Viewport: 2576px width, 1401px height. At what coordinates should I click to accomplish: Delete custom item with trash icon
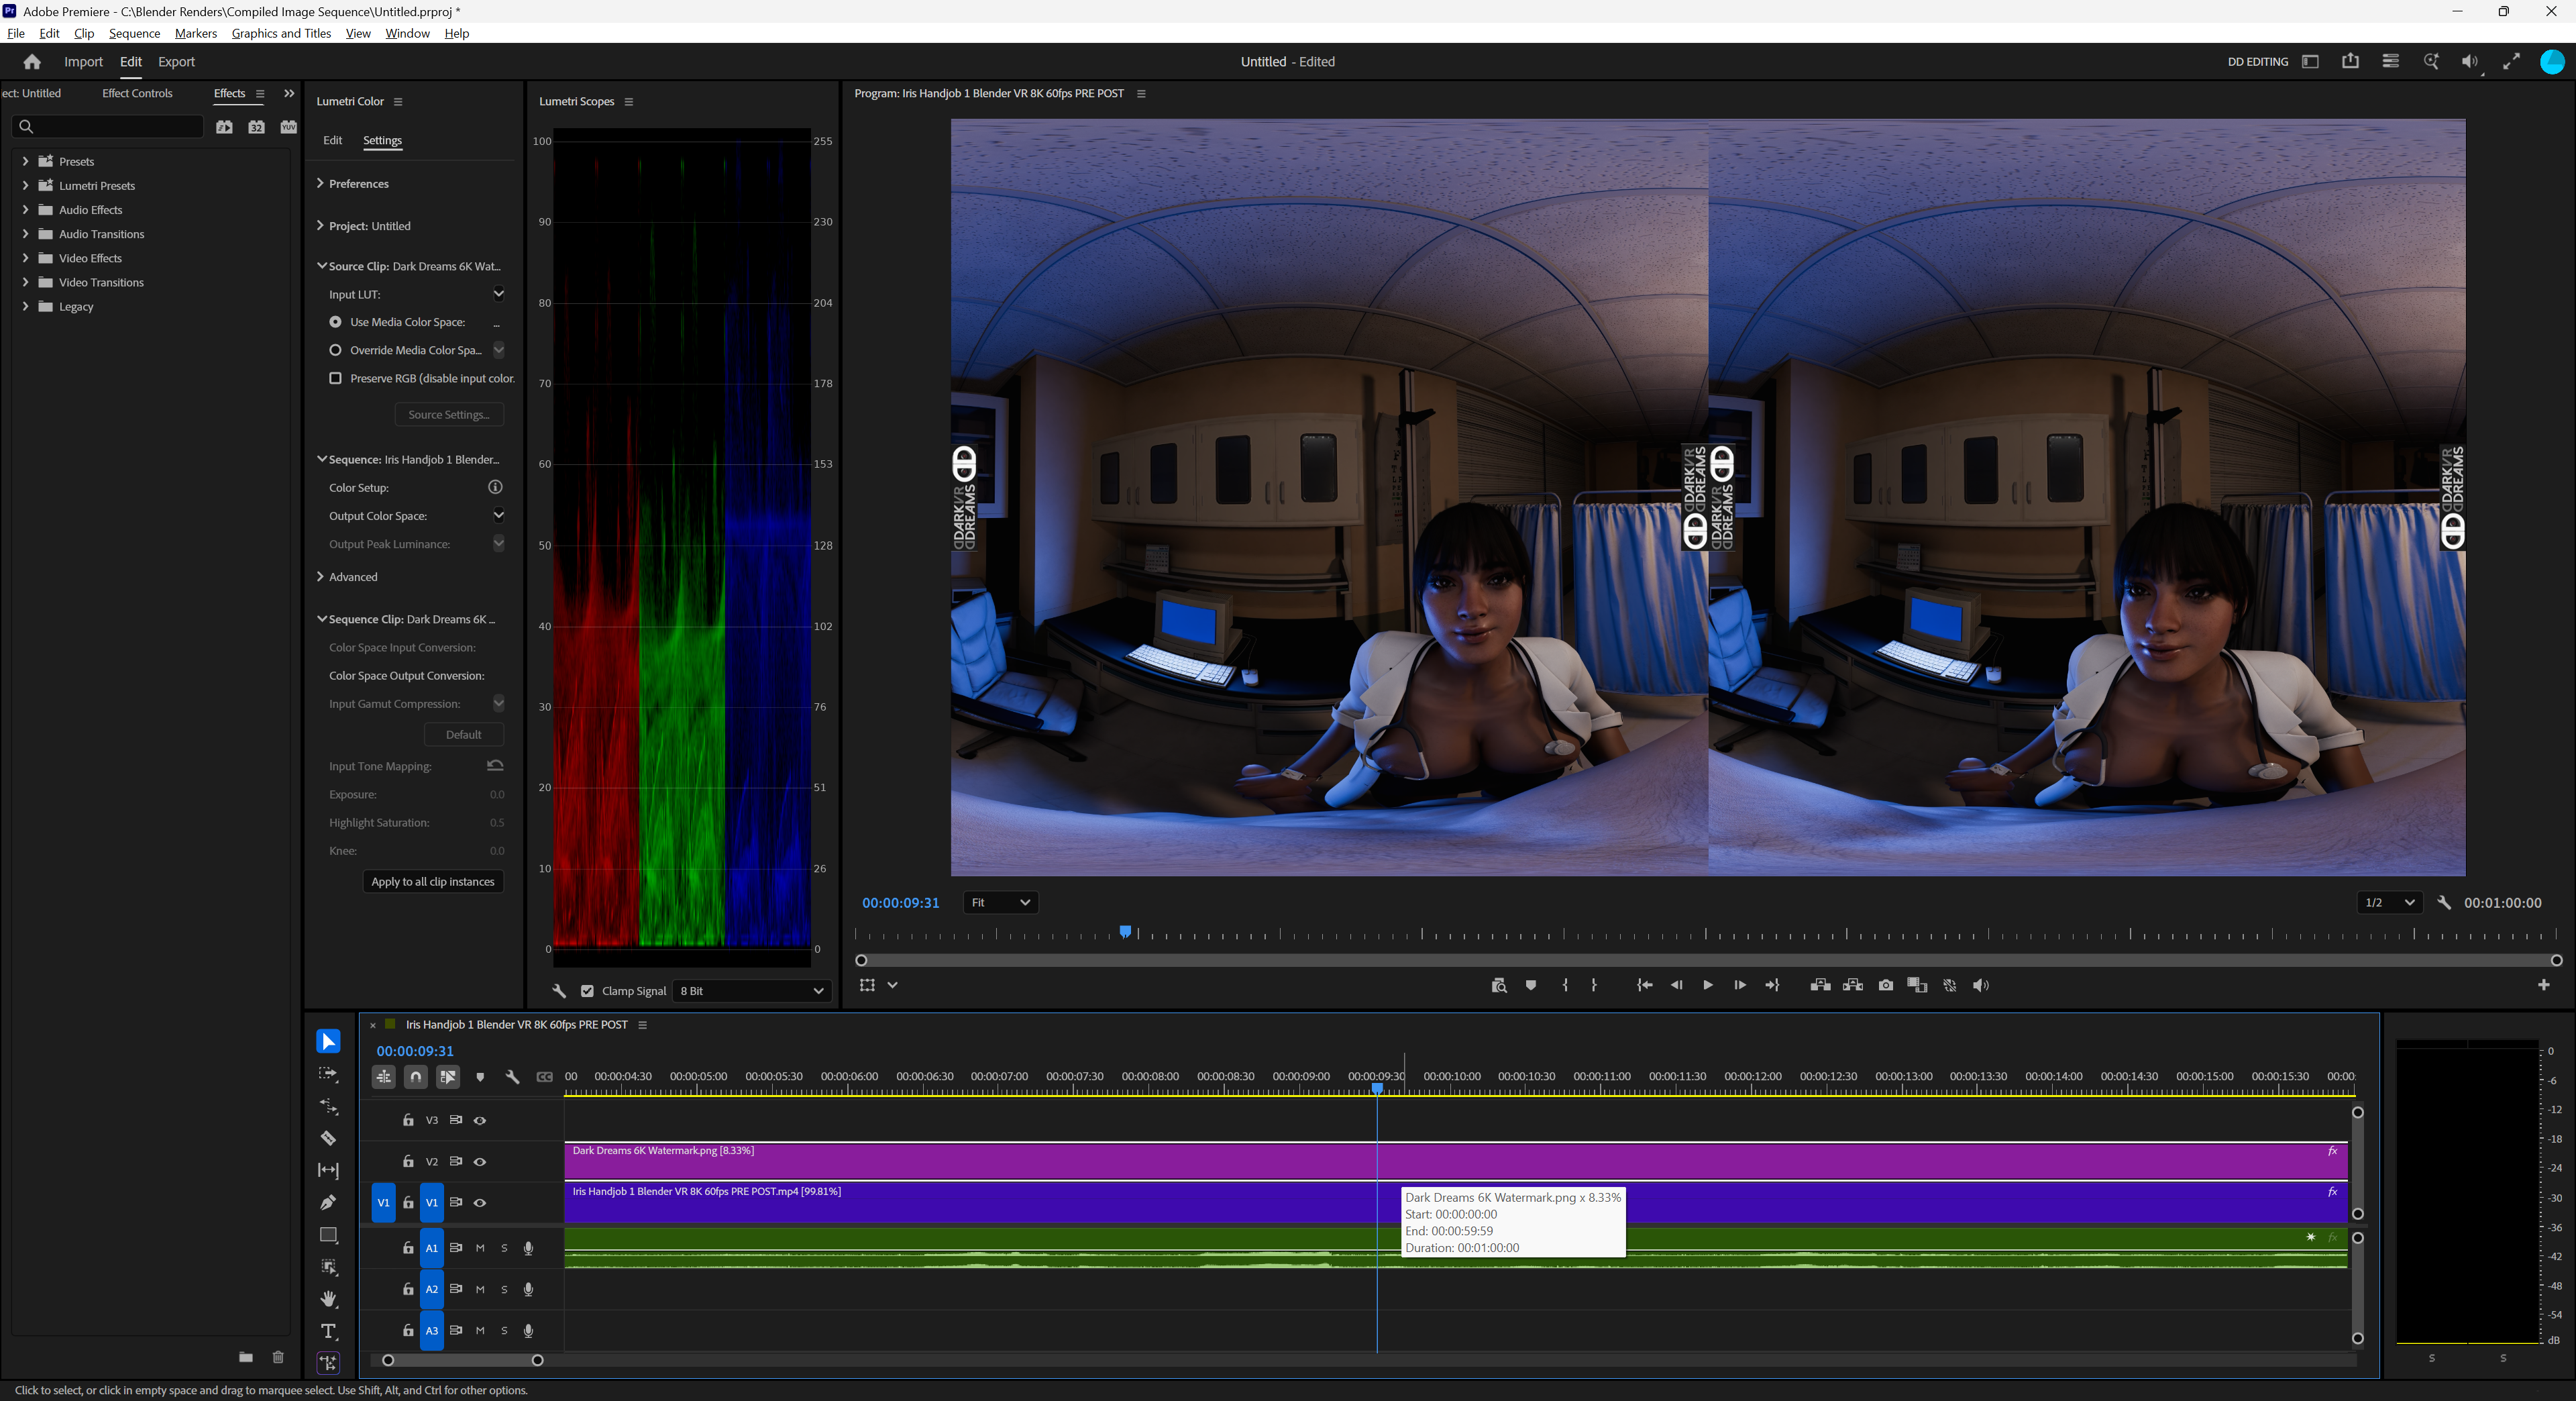(278, 1357)
